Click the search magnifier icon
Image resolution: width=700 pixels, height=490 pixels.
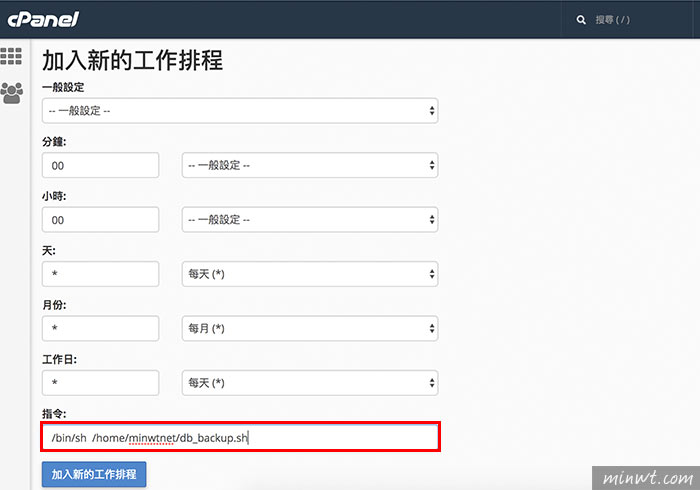click(581, 20)
